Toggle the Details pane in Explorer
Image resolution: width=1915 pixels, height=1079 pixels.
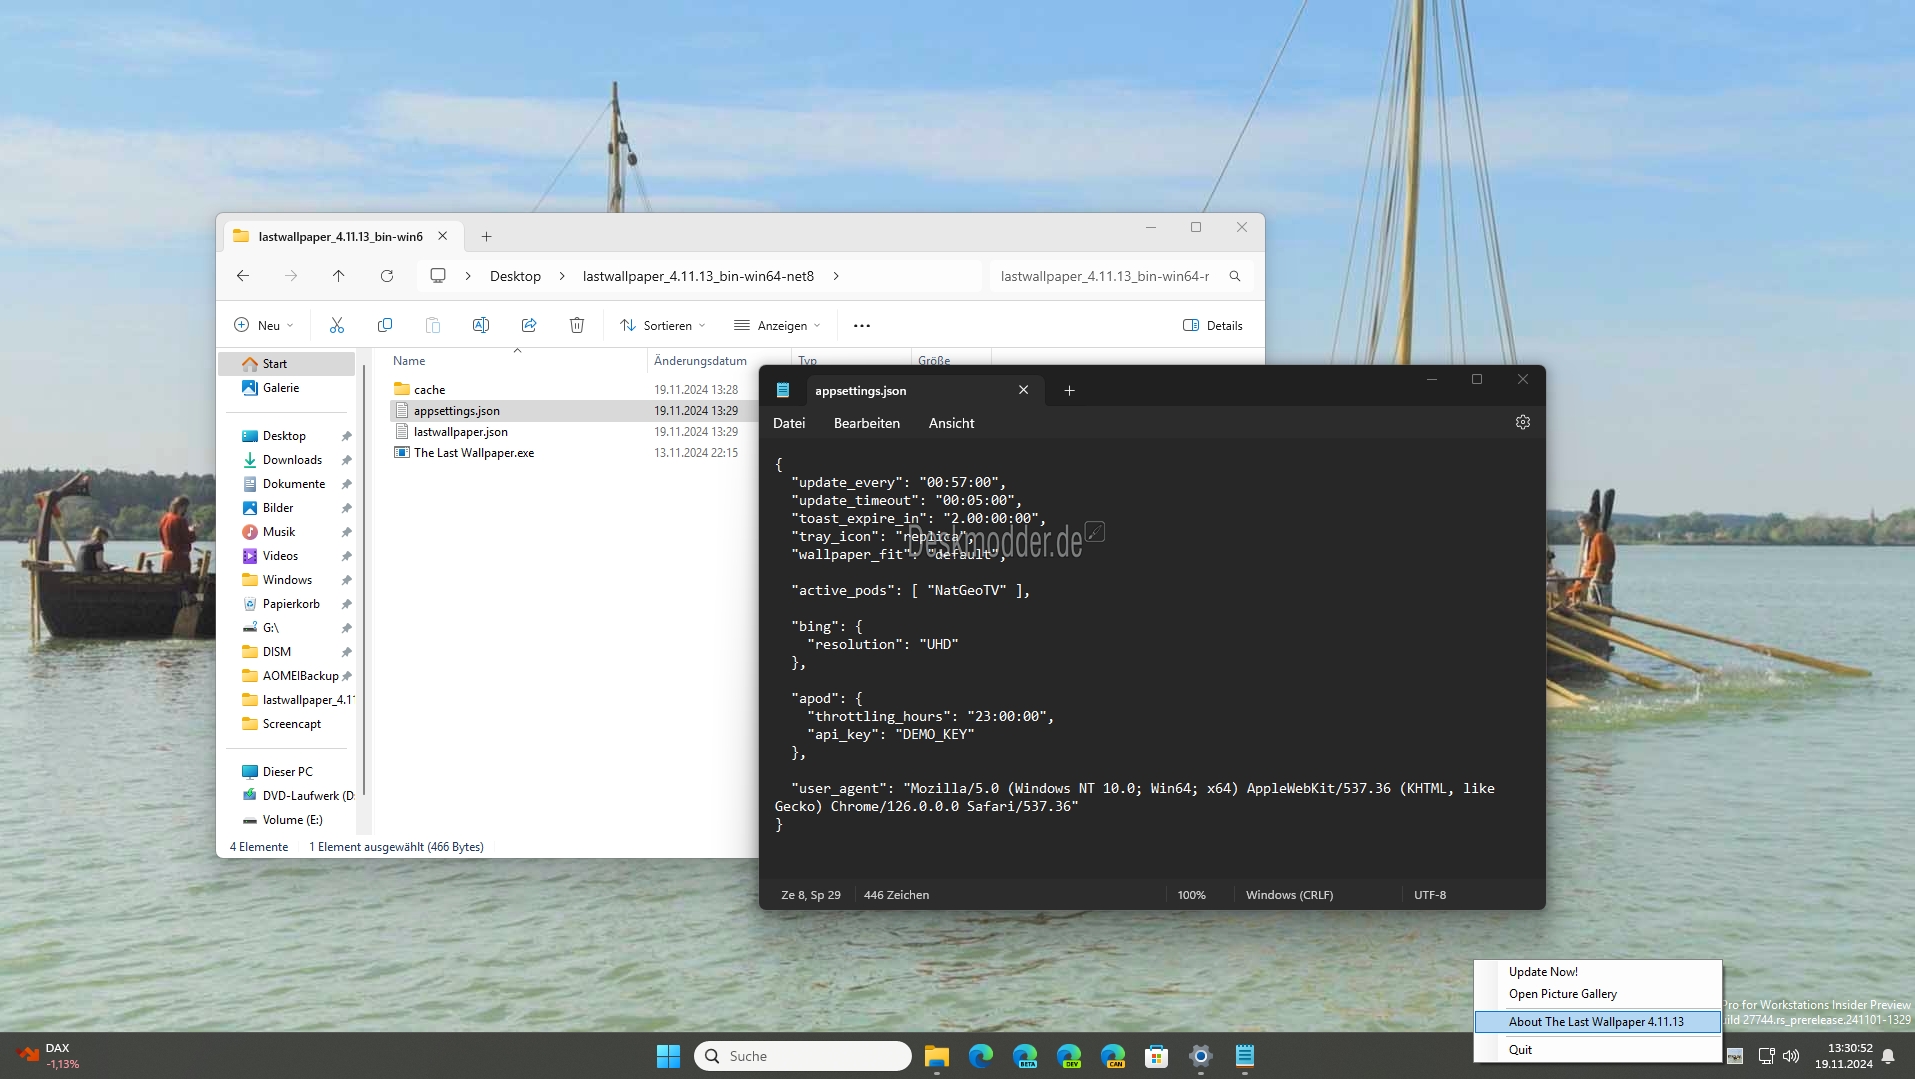[x=1213, y=325]
